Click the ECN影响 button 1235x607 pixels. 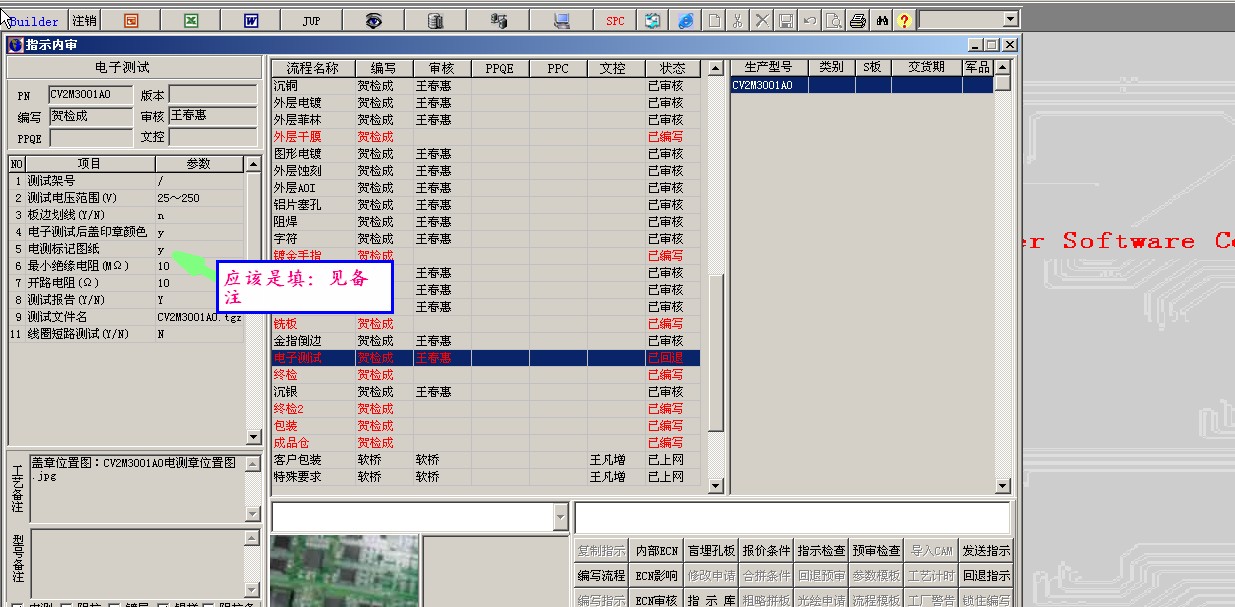click(657, 576)
